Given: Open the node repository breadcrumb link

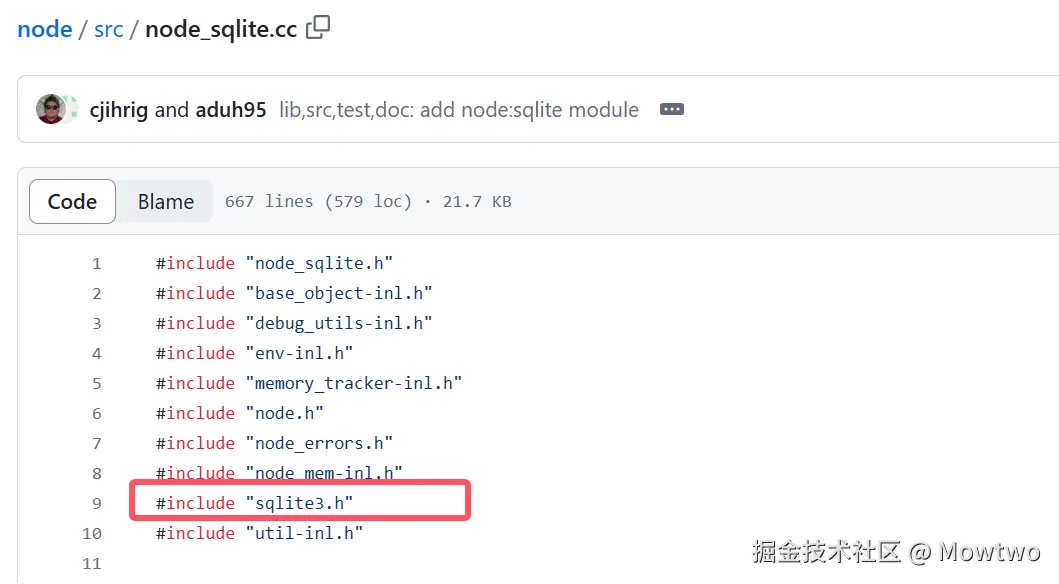Looking at the screenshot, I should 45,29.
